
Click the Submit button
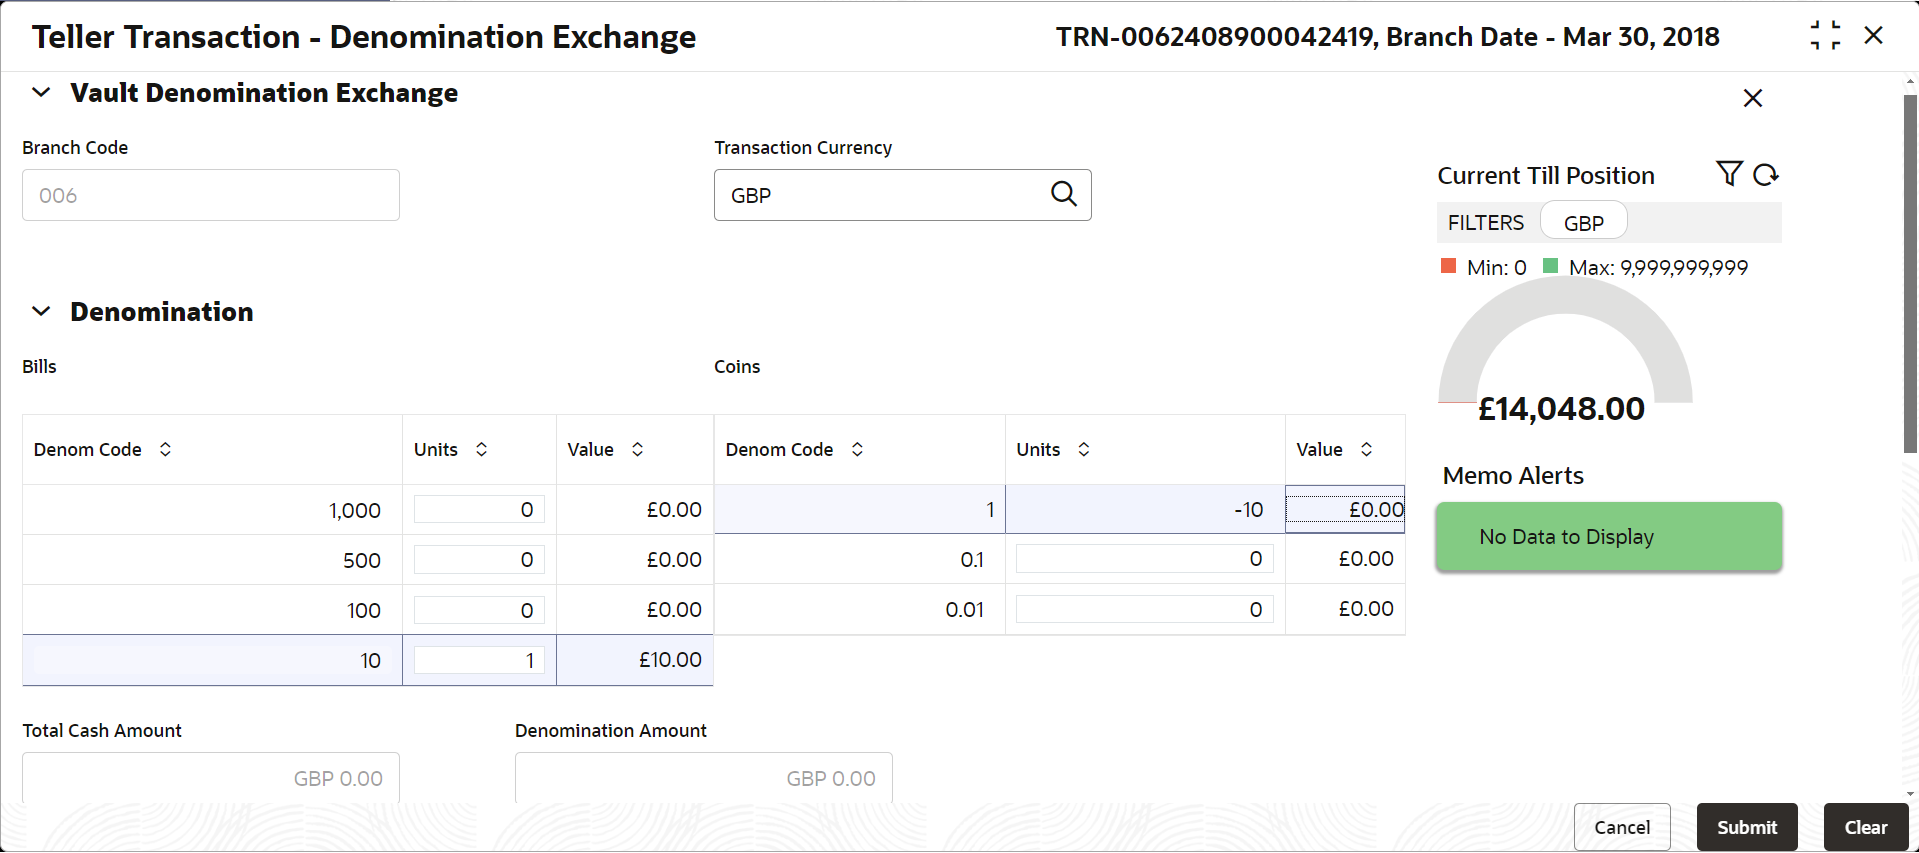(x=1747, y=827)
